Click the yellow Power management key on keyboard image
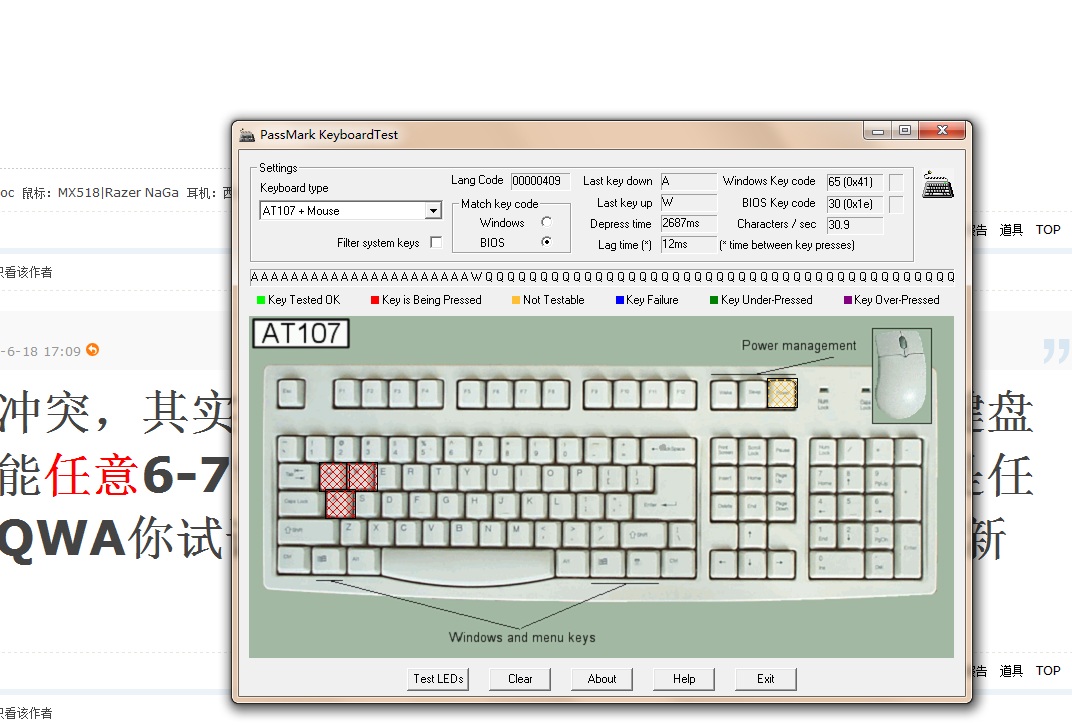Image resolution: width=1072 pixels, height=725 pixels. click(x=782, y=393)
